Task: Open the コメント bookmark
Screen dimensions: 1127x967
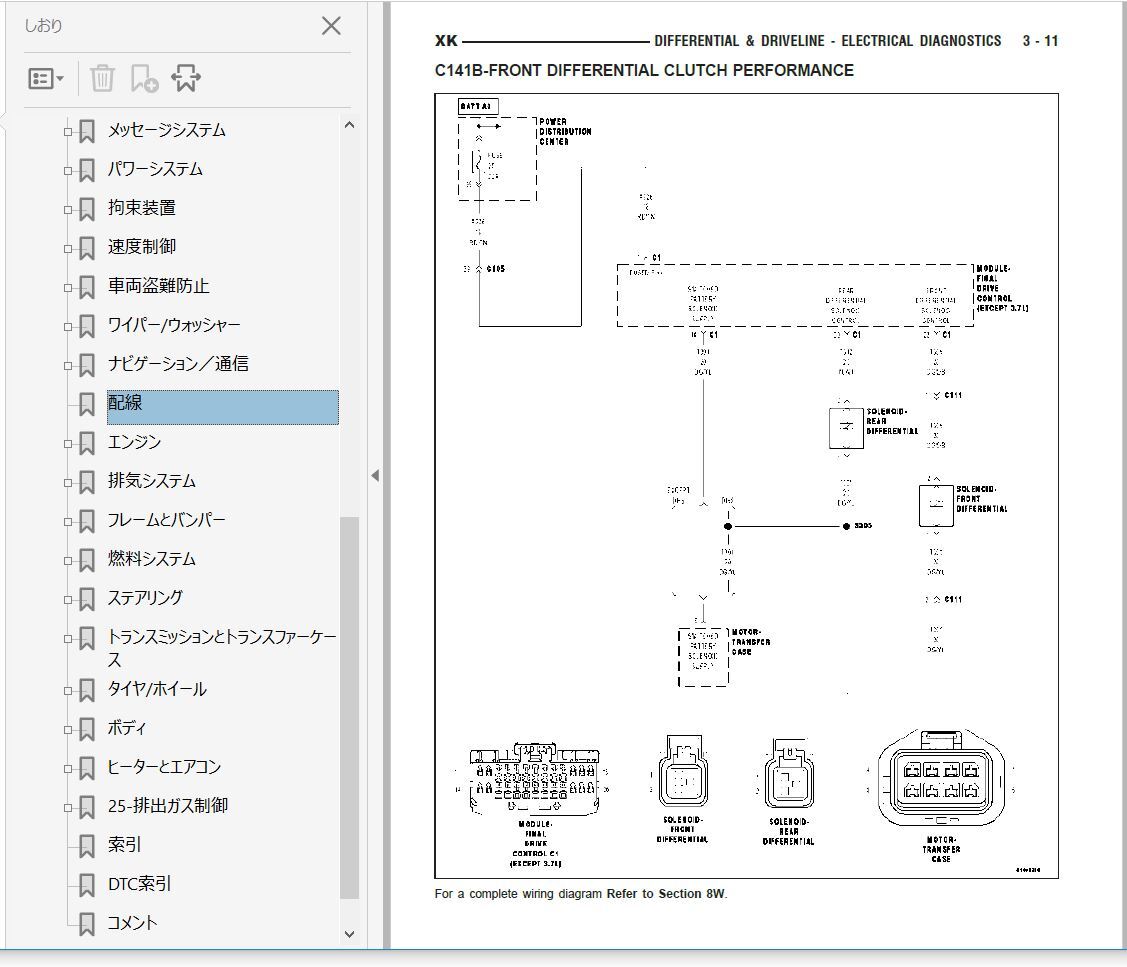Action: click(x=132, y=922)
